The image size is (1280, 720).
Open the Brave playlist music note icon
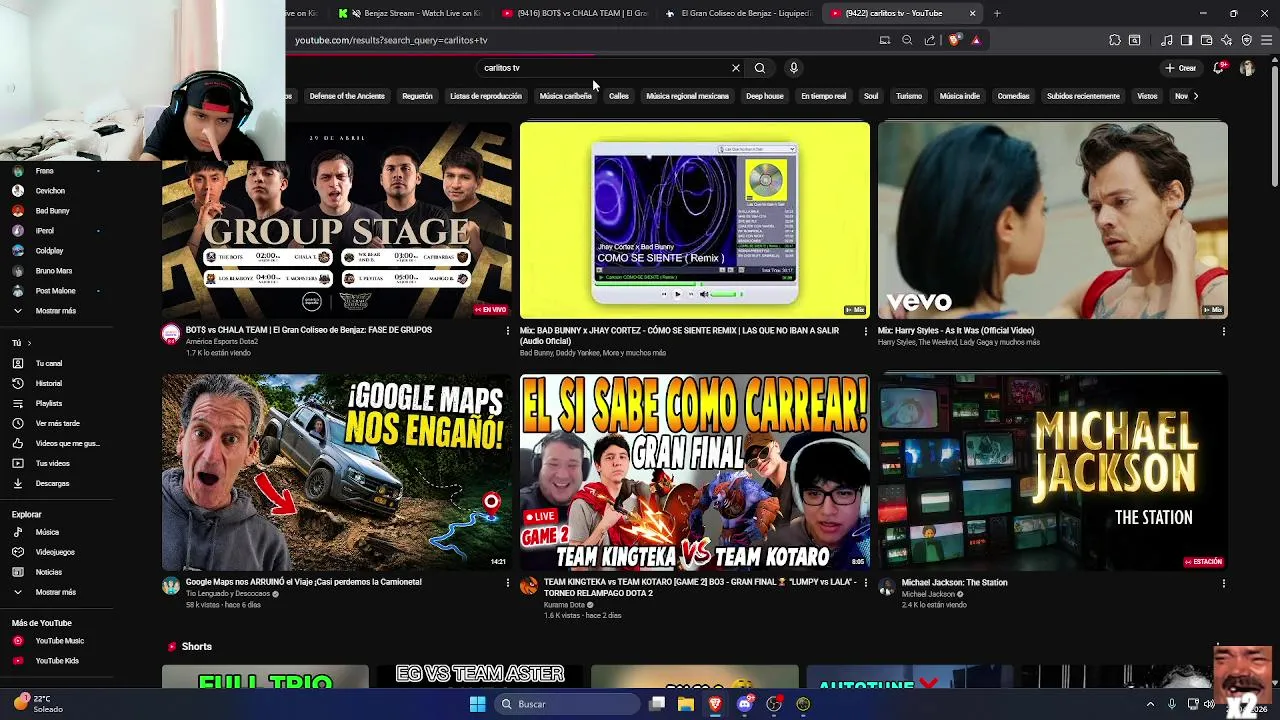1167,40
